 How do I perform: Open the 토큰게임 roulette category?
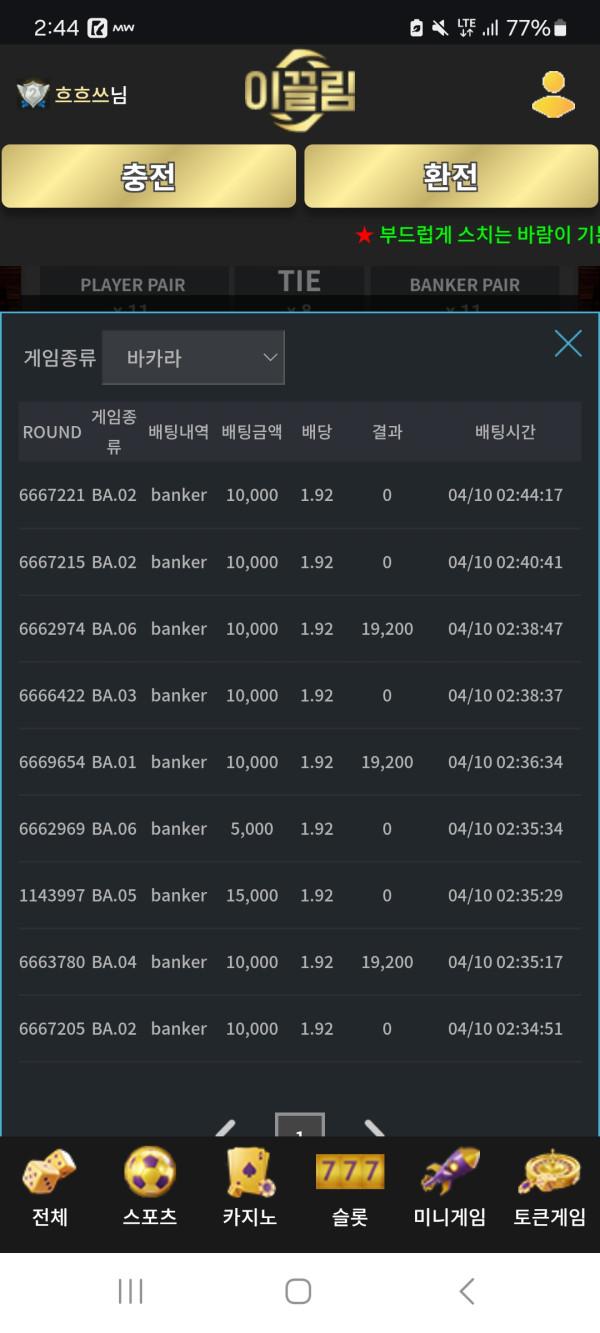click(x=550, y=1189)
